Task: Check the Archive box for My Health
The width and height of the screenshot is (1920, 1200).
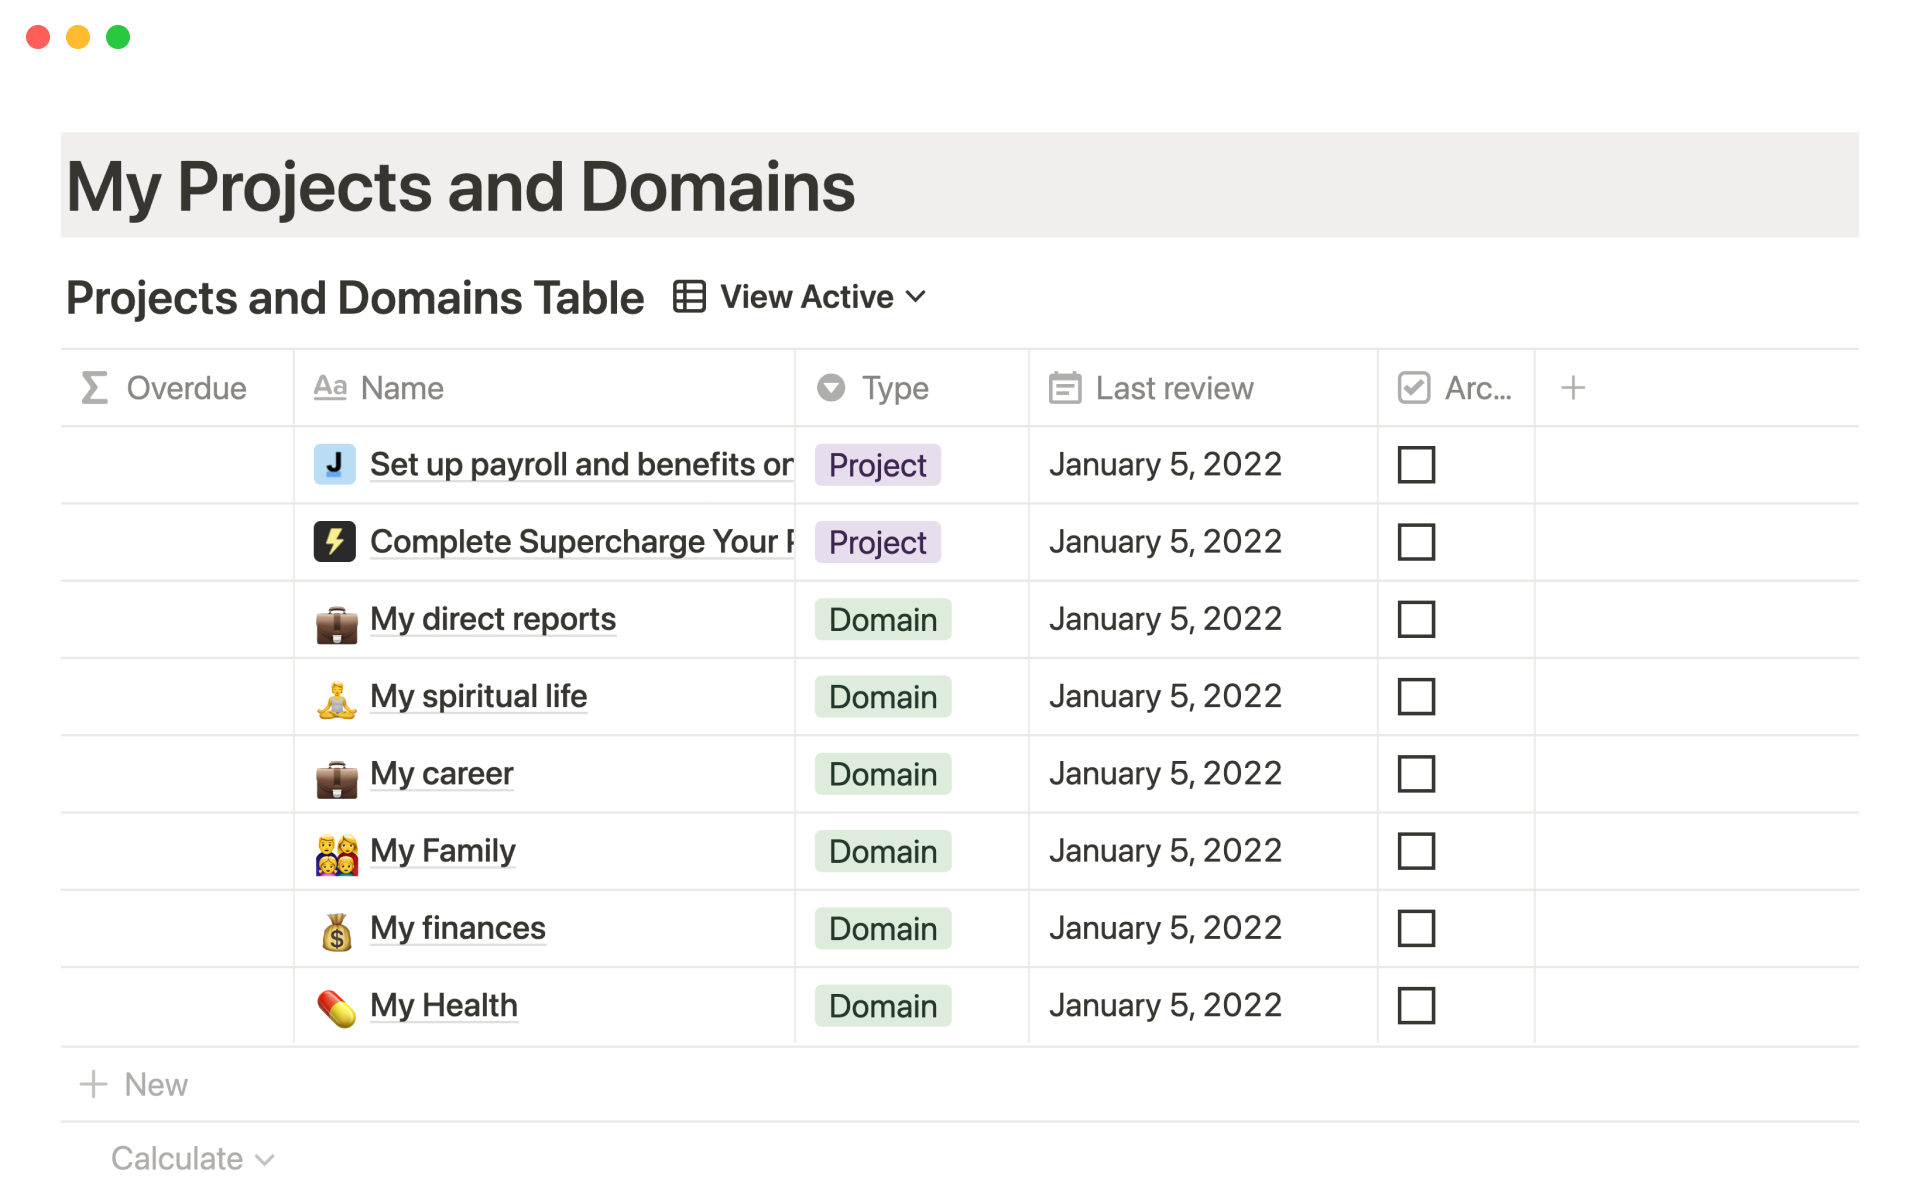Action: 1416,1006
